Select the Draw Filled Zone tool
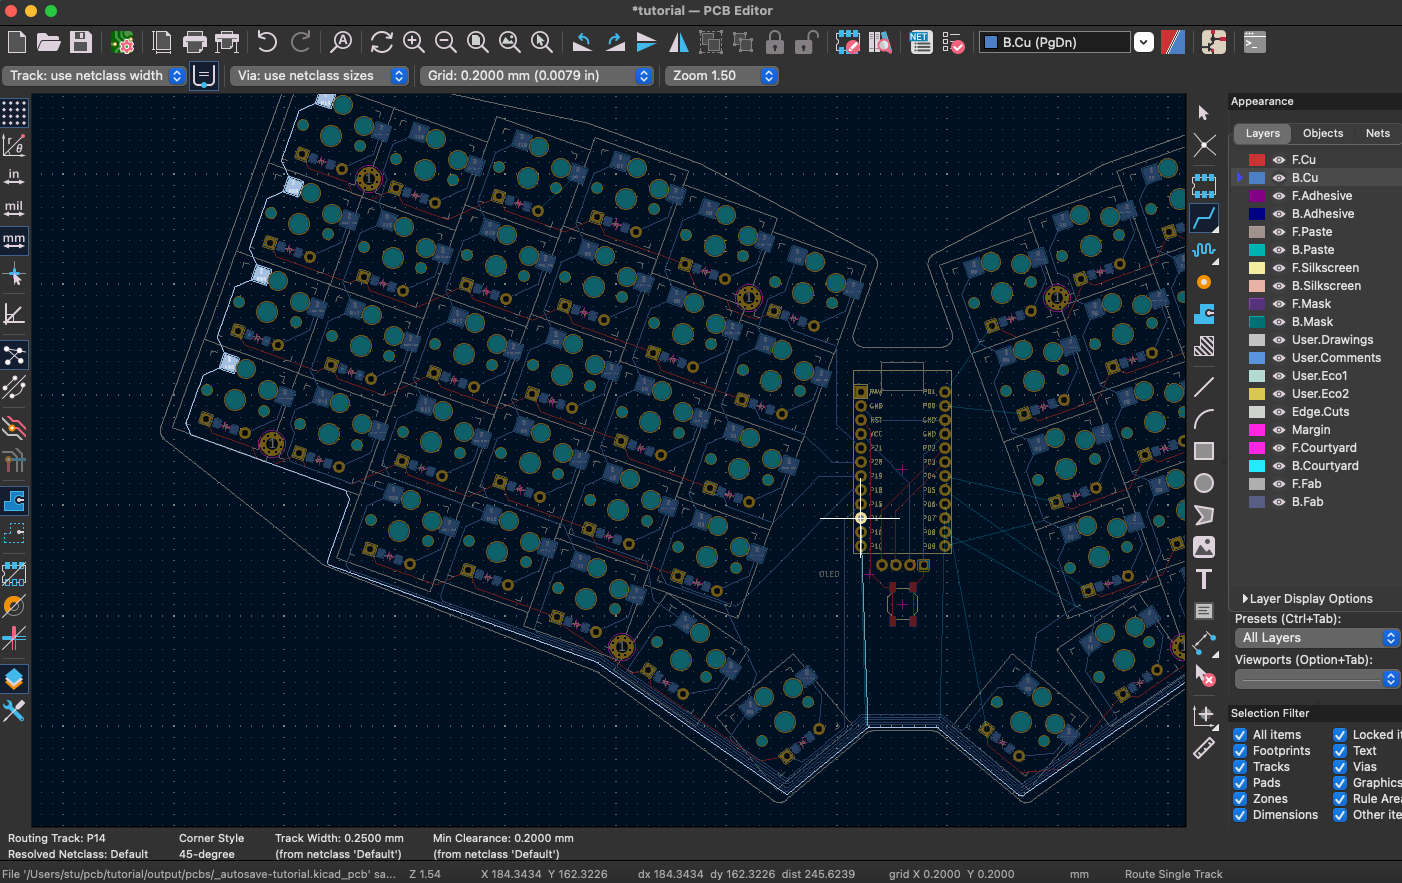Image resolution: width=1402 pixels, height=883 pixels. point(1204,316)
